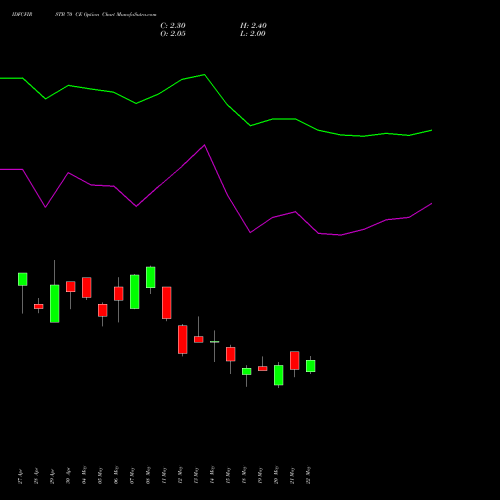The height and width of the screenshot is (500, 500).
Task: Select the 14 May date label
Action: point(212,475)
